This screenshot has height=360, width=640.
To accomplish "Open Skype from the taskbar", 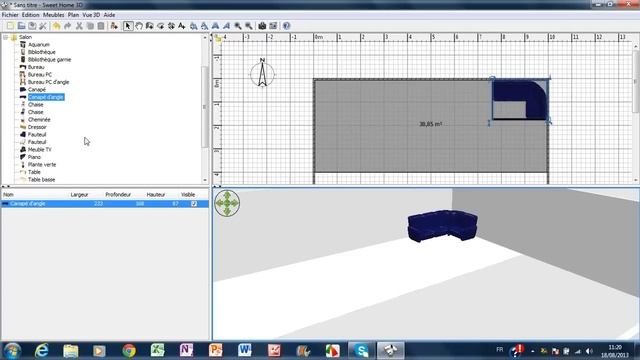I will [361, 351].
